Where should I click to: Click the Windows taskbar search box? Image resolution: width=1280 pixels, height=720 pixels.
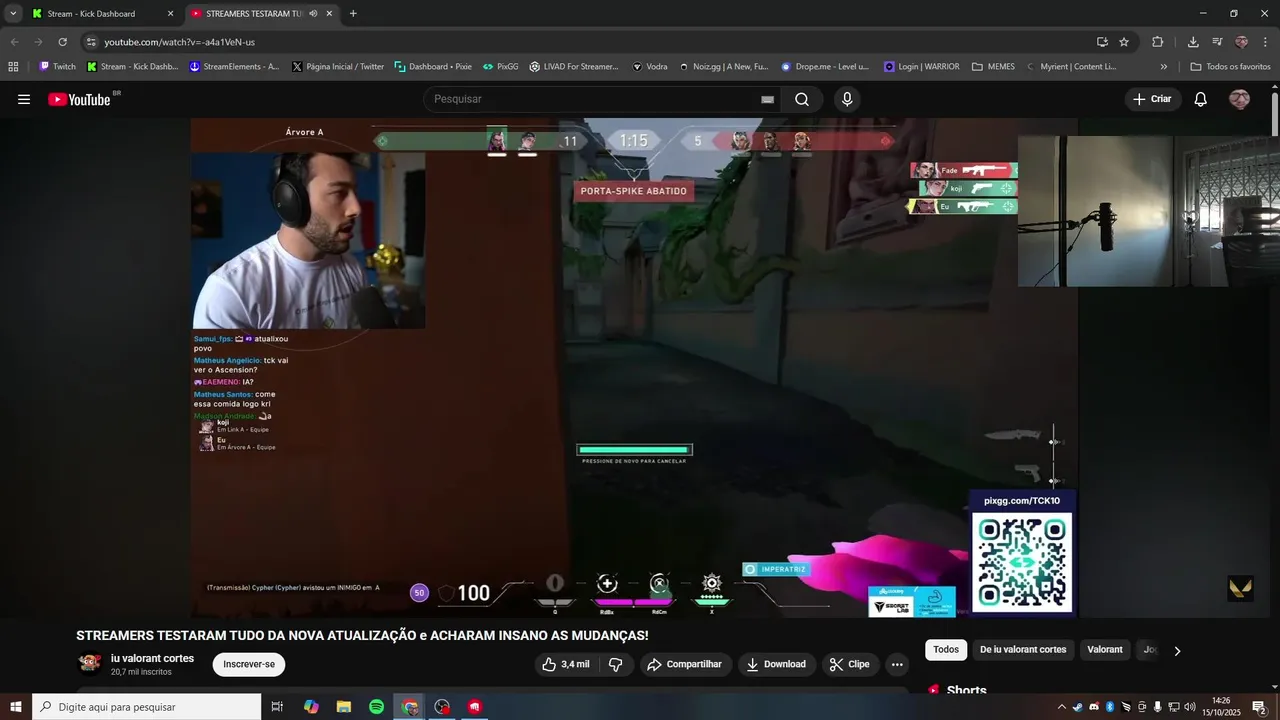pos(147,707)
